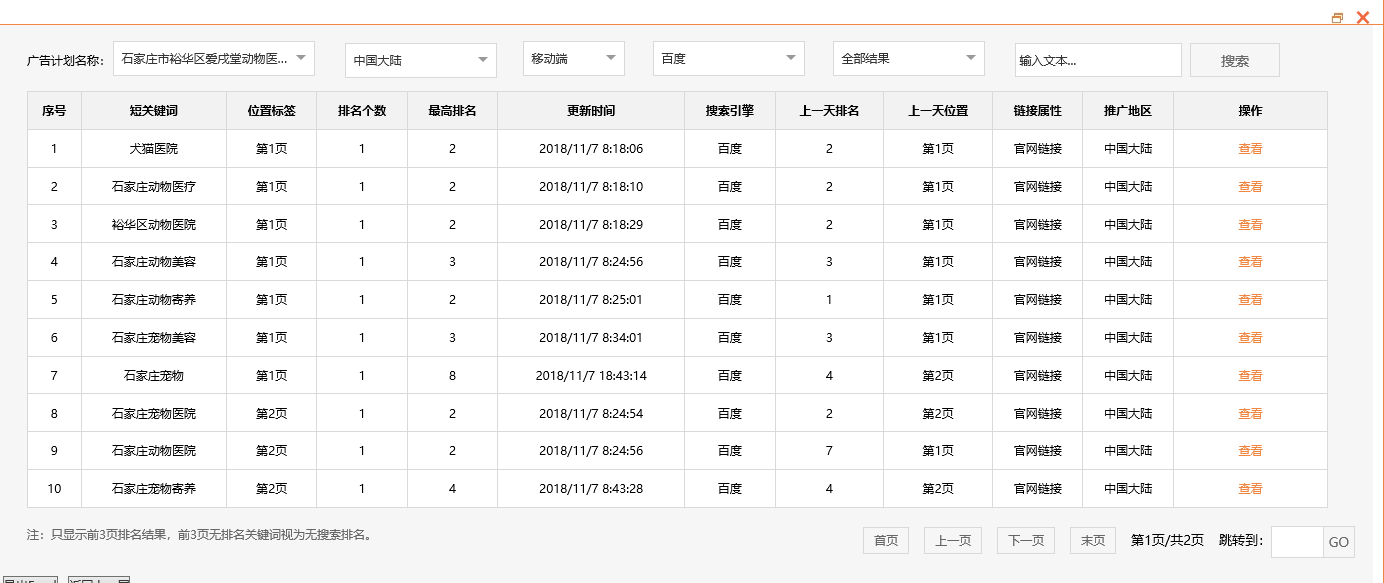The height and width of the screenshot is (583, 1384).
Task: Expand the 百度 search engine dropdown
Action: coord(727,58)
